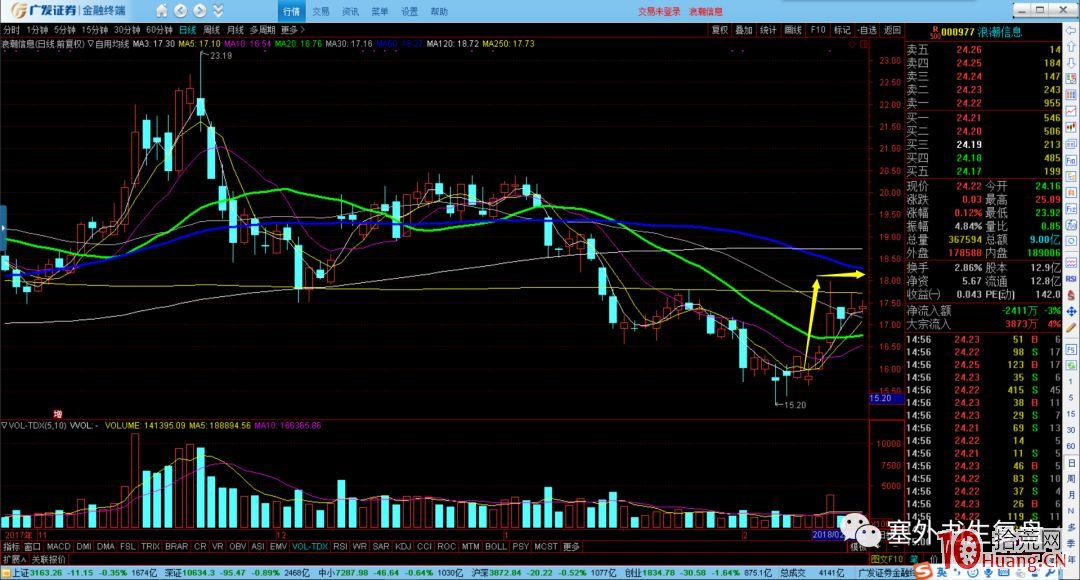1080x580 pixels.
Task: Switch to 月线 monthly chart
Action: [236, 30]
